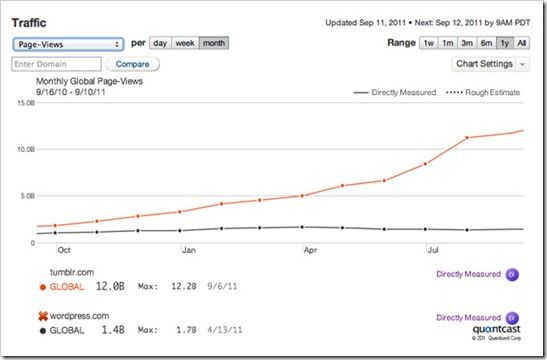Click the tumblr max value 12.2B
The image size is (547, 360).
184,286
